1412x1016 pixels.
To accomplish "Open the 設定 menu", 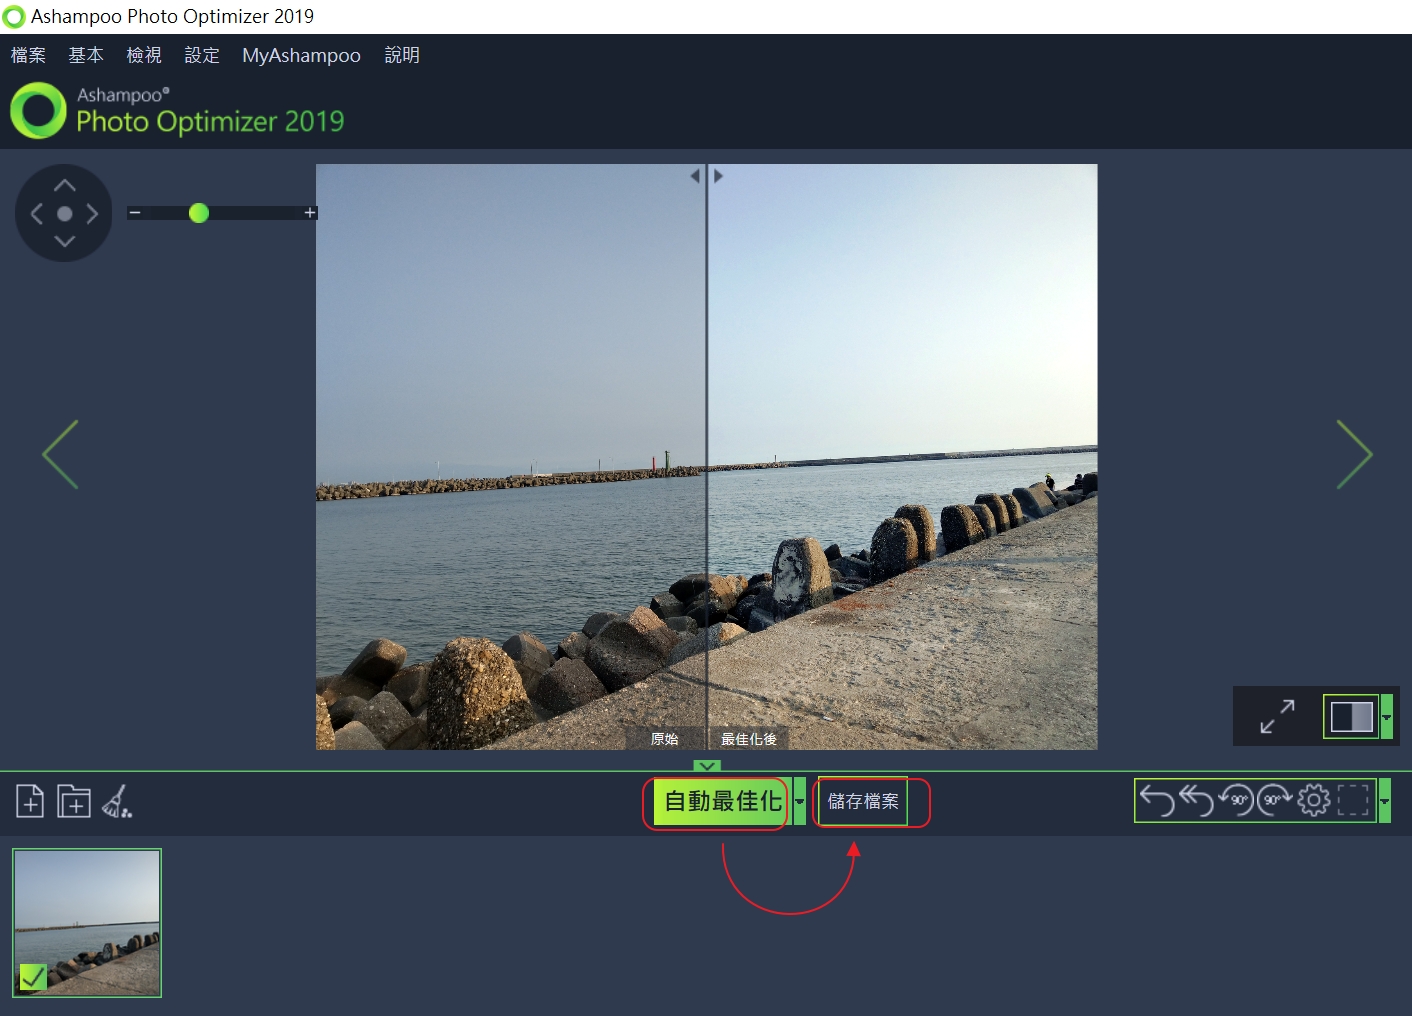I will tap(202, 55).
